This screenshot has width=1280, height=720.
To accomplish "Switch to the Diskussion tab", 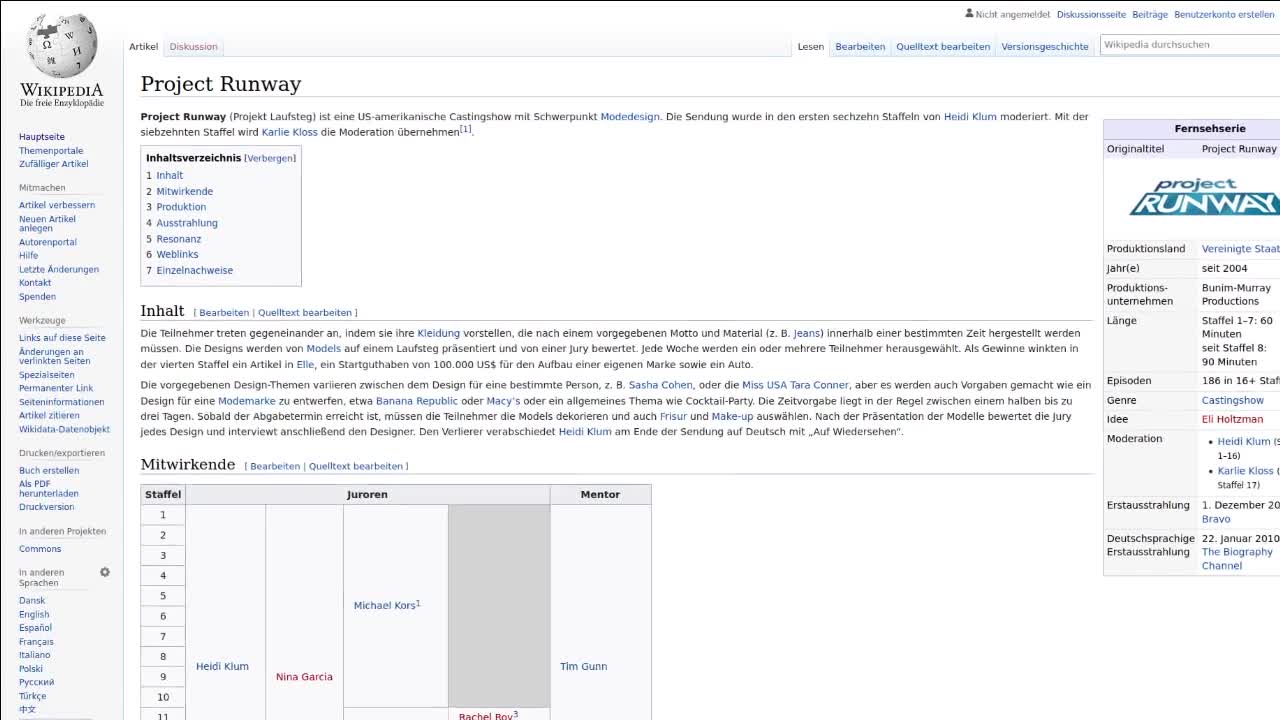I will 193,46.
